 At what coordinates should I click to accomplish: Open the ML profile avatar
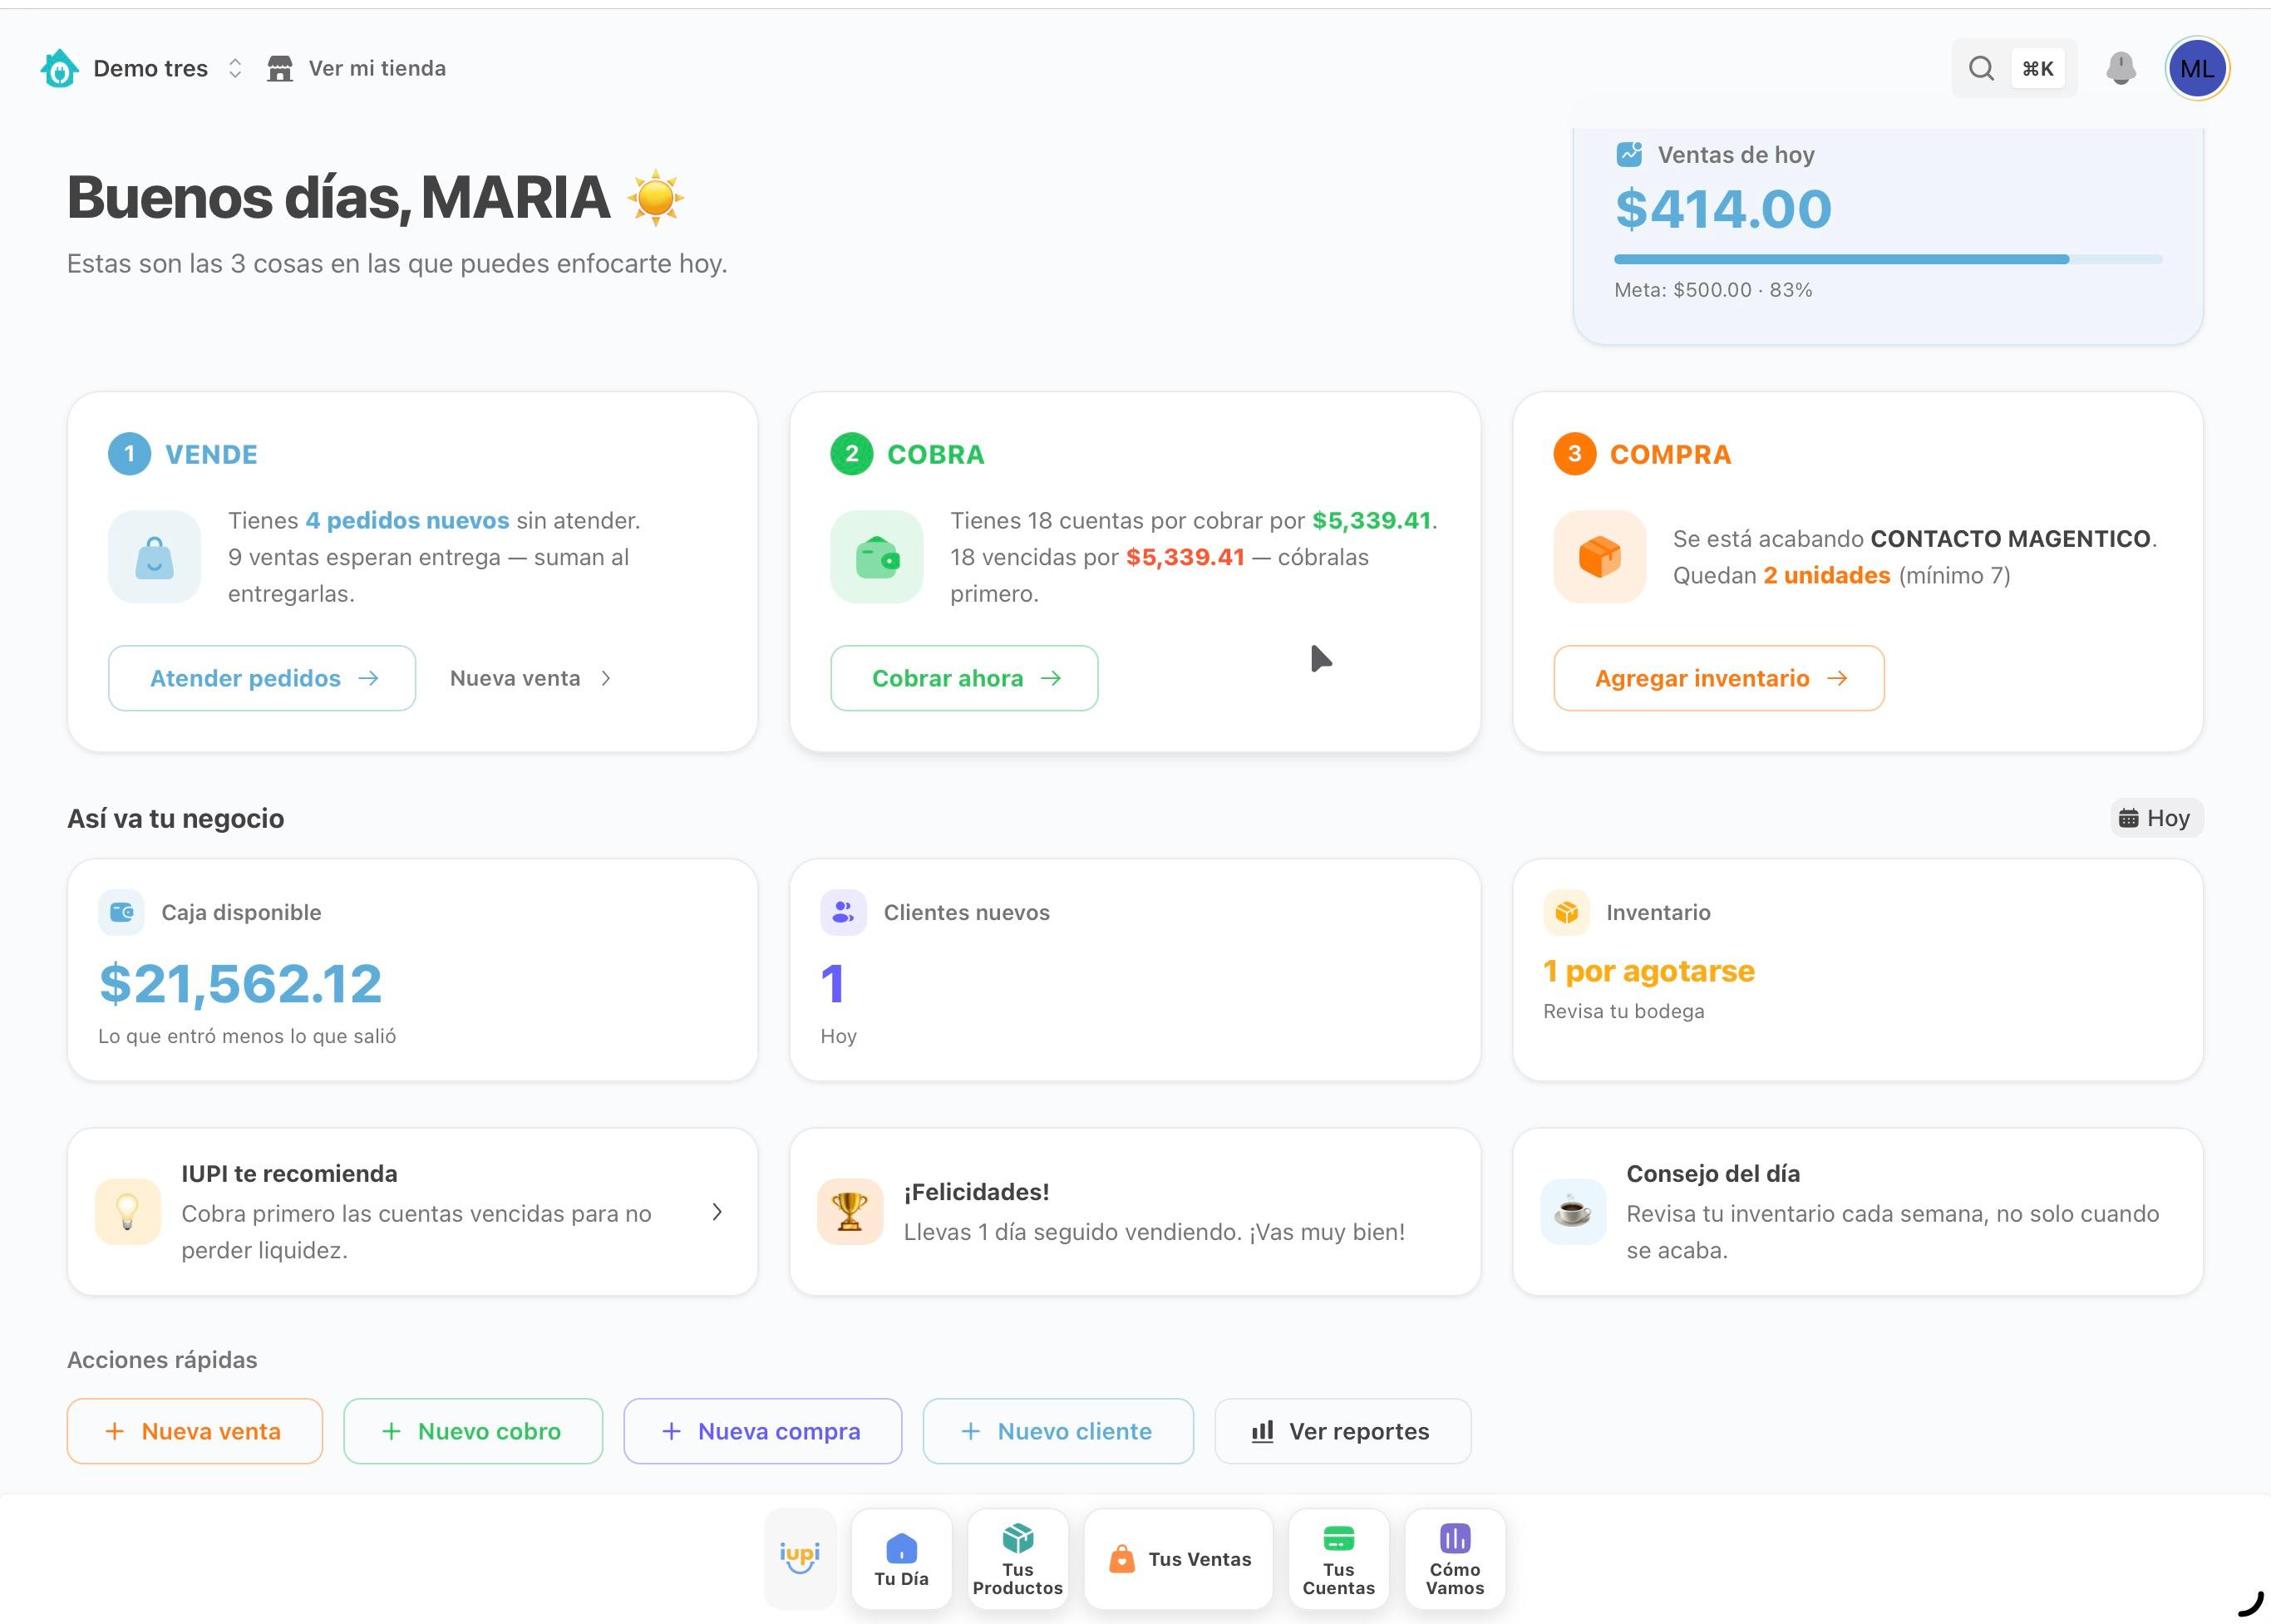2197,68
